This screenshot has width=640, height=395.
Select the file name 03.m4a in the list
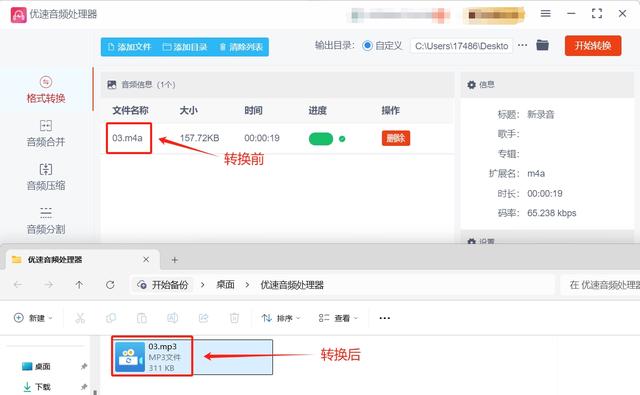(127, 138)
